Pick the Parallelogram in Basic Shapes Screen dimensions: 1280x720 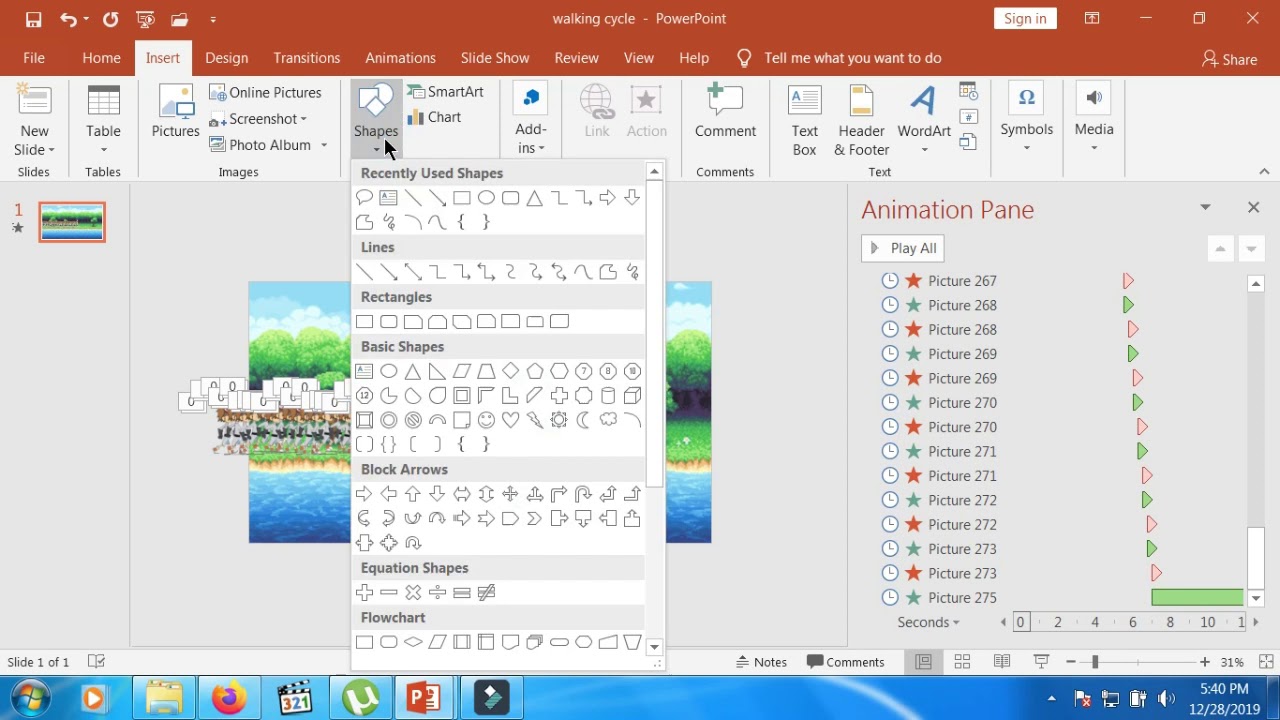(462, 371)
